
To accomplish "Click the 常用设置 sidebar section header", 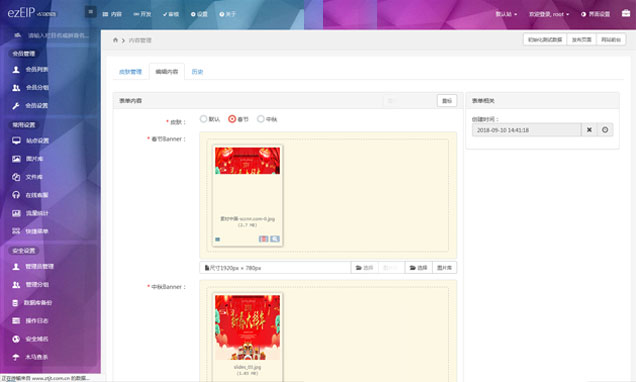I will pyautogui.click(x=24, y=125).
